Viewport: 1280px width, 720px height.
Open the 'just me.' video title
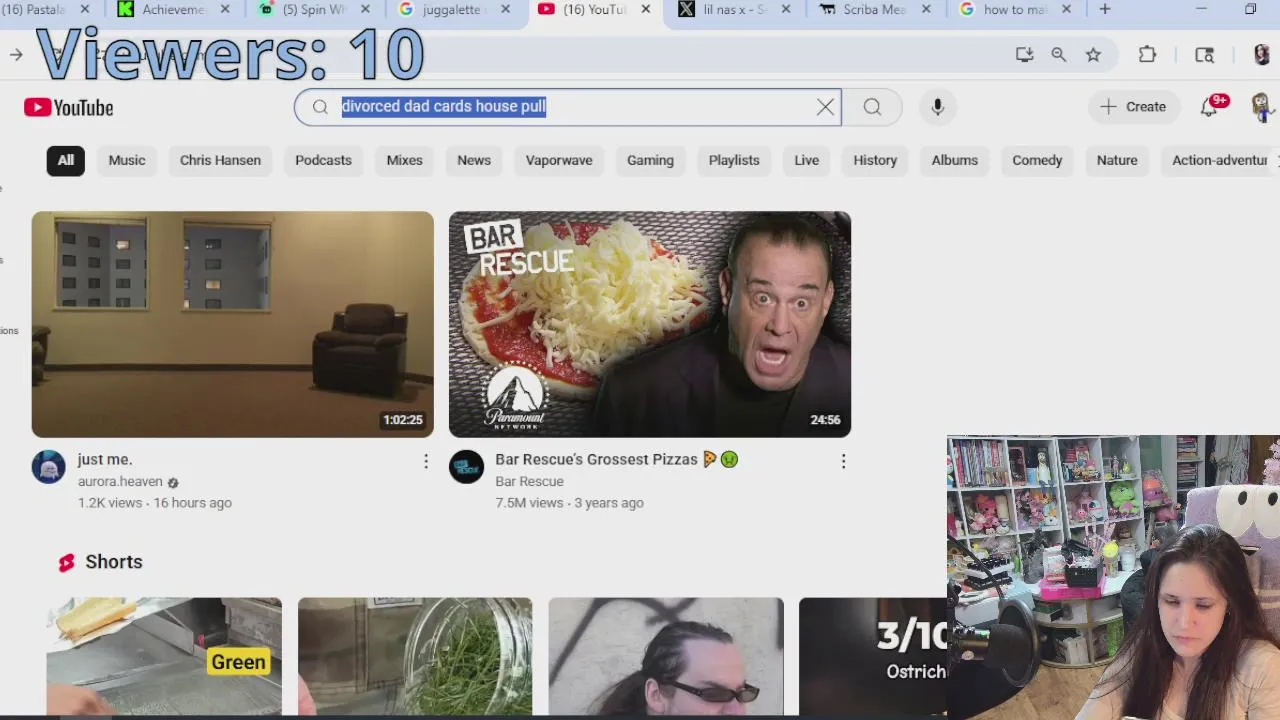105,459
